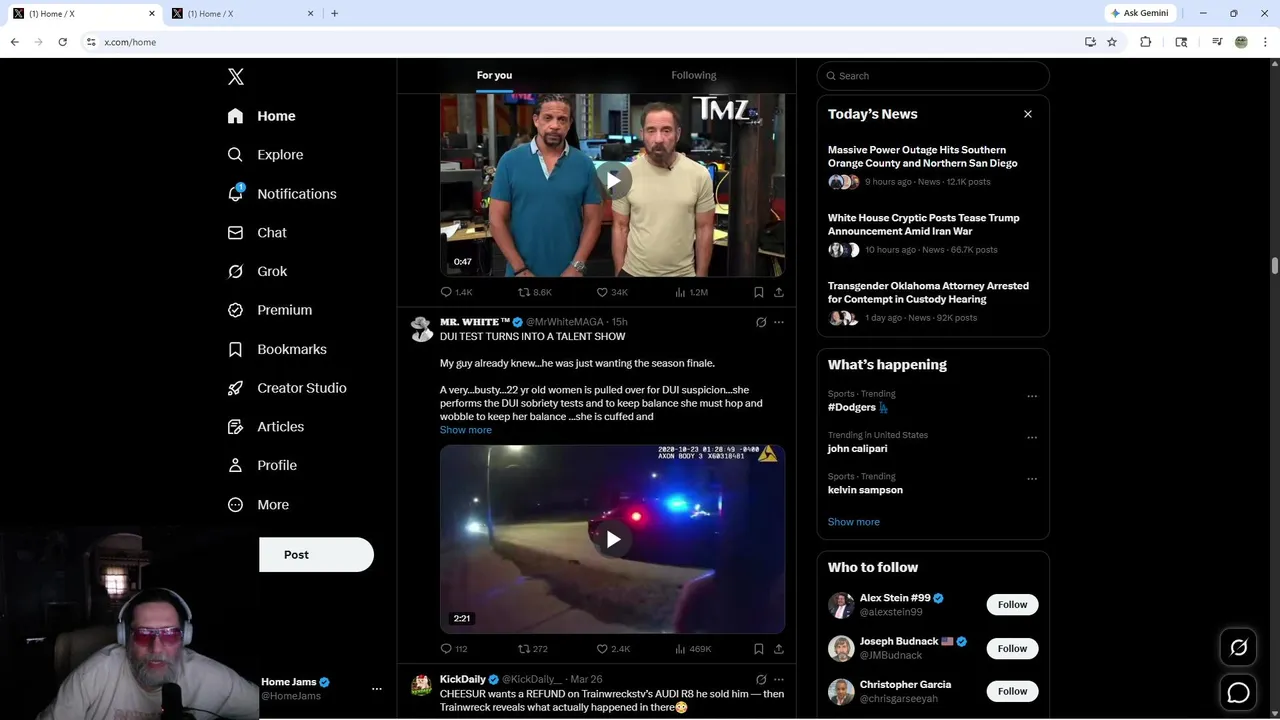Open MR. WHITE profile avatar
Screen dimensions: 1280x720
[x=422, y=329]
